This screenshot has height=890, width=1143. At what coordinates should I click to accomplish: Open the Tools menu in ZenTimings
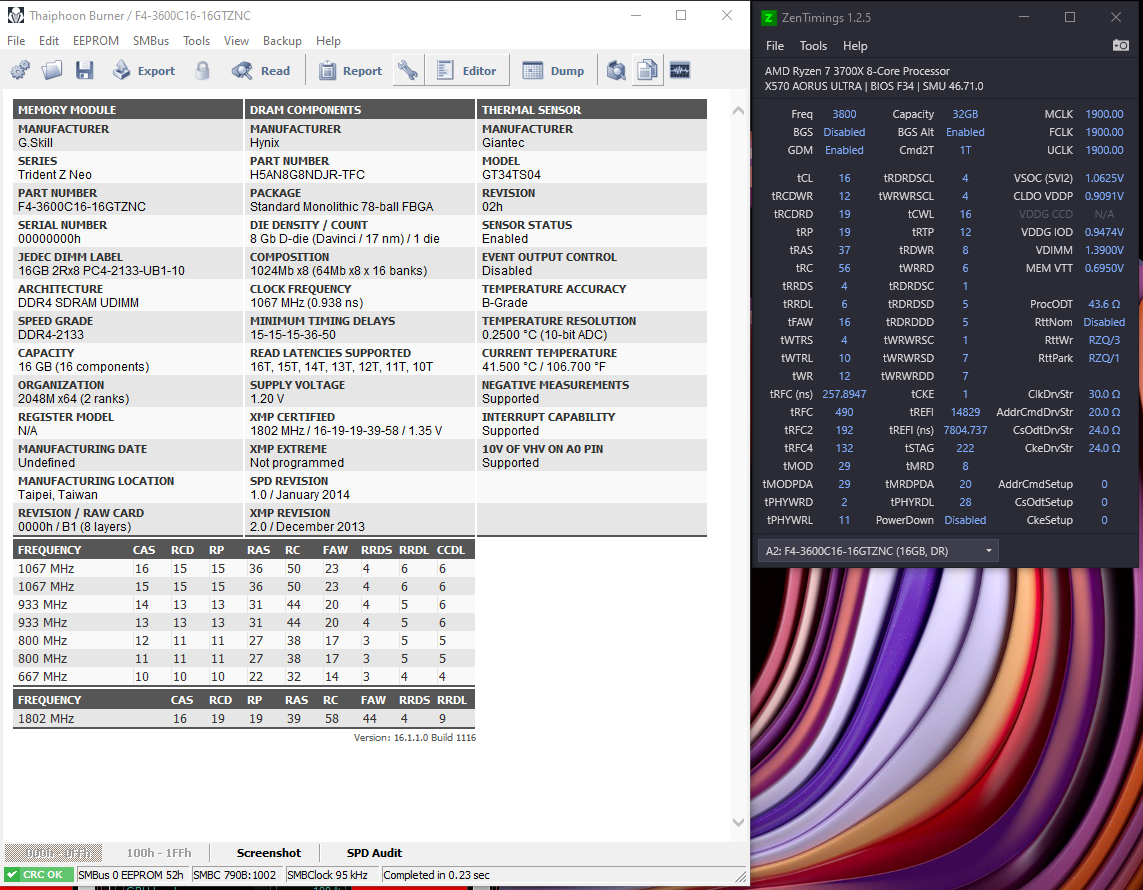coord(814,46)
